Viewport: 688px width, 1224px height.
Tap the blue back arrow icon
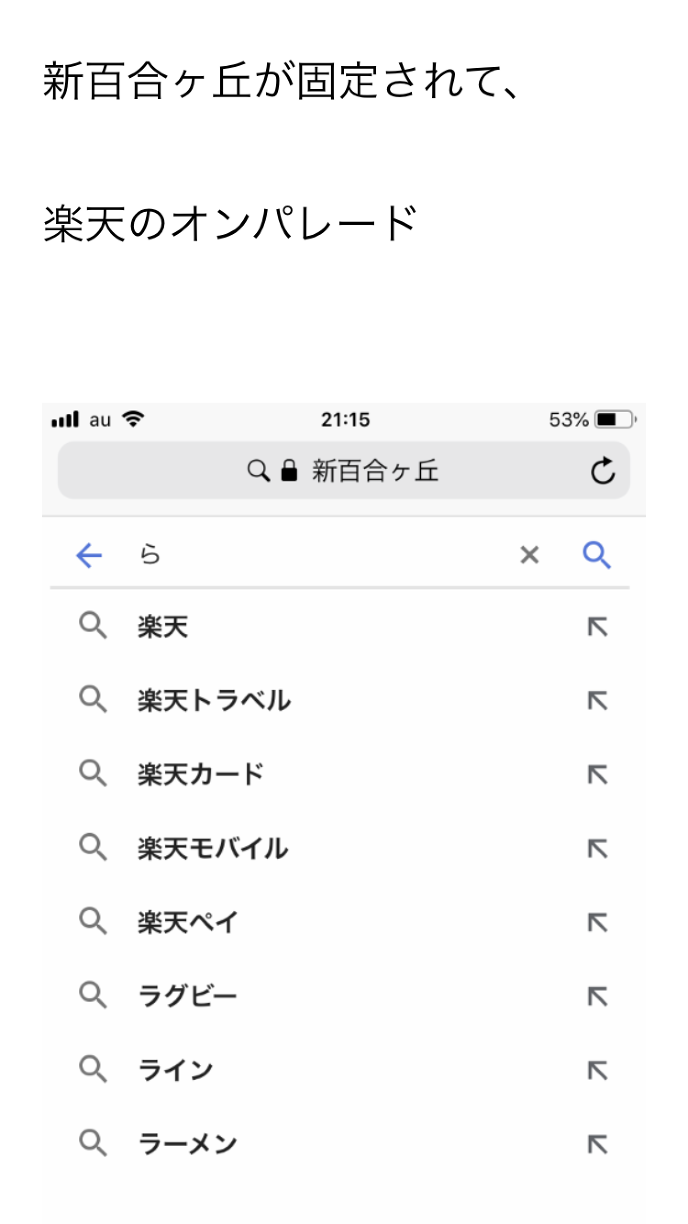pos(89,556)
